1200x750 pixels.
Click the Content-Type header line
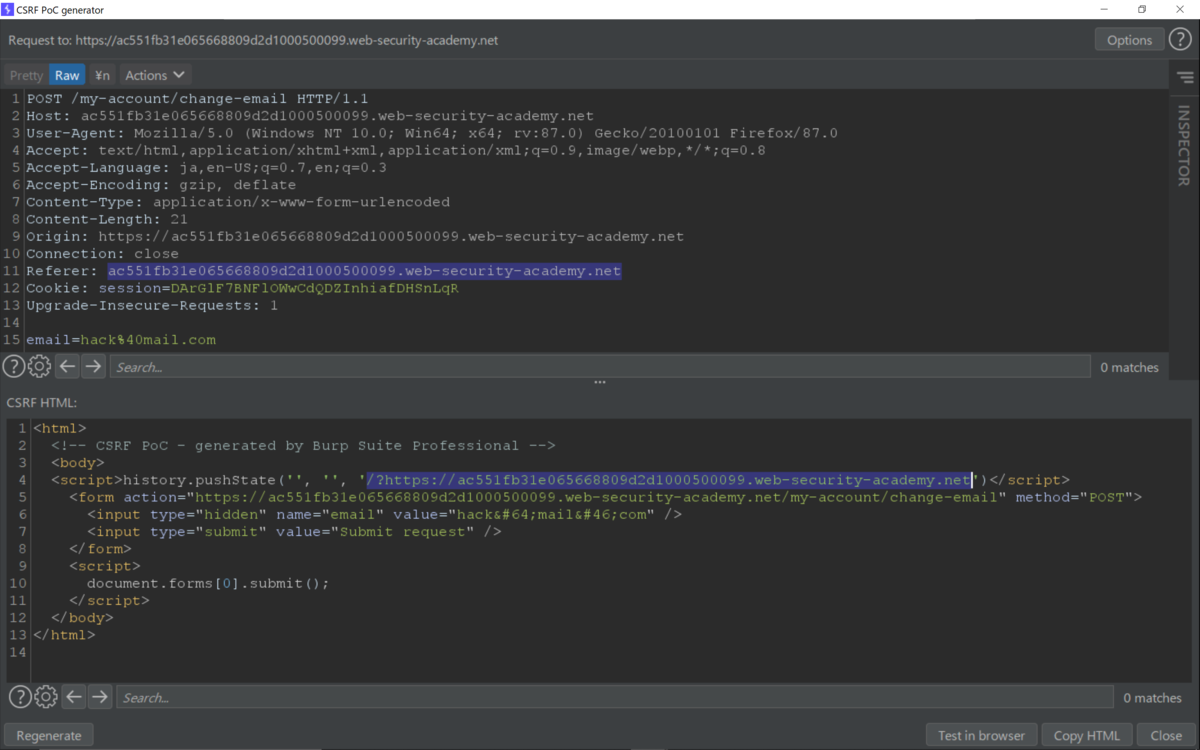(x=238, y=202)
